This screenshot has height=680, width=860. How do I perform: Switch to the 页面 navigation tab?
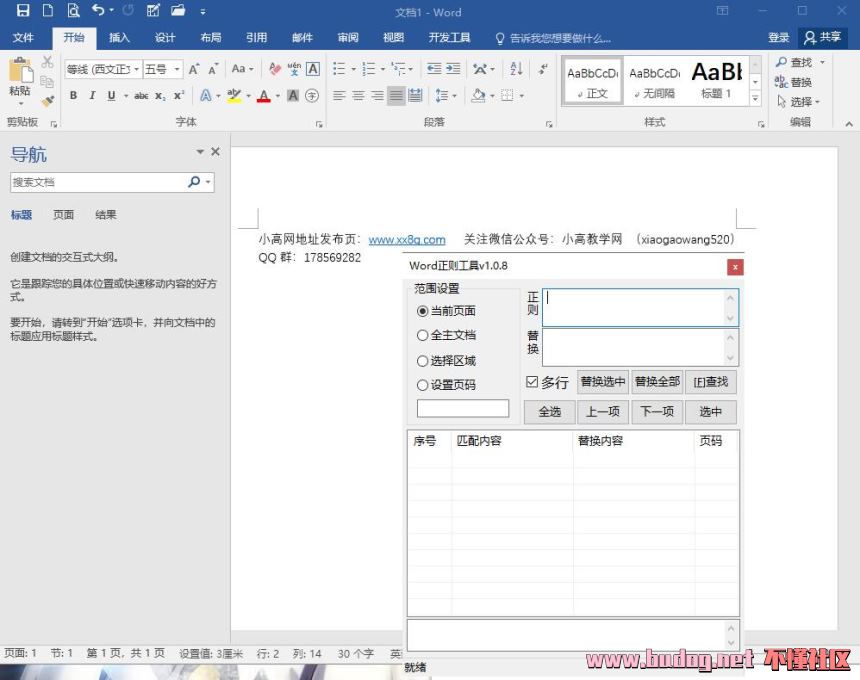coord(63,214)
